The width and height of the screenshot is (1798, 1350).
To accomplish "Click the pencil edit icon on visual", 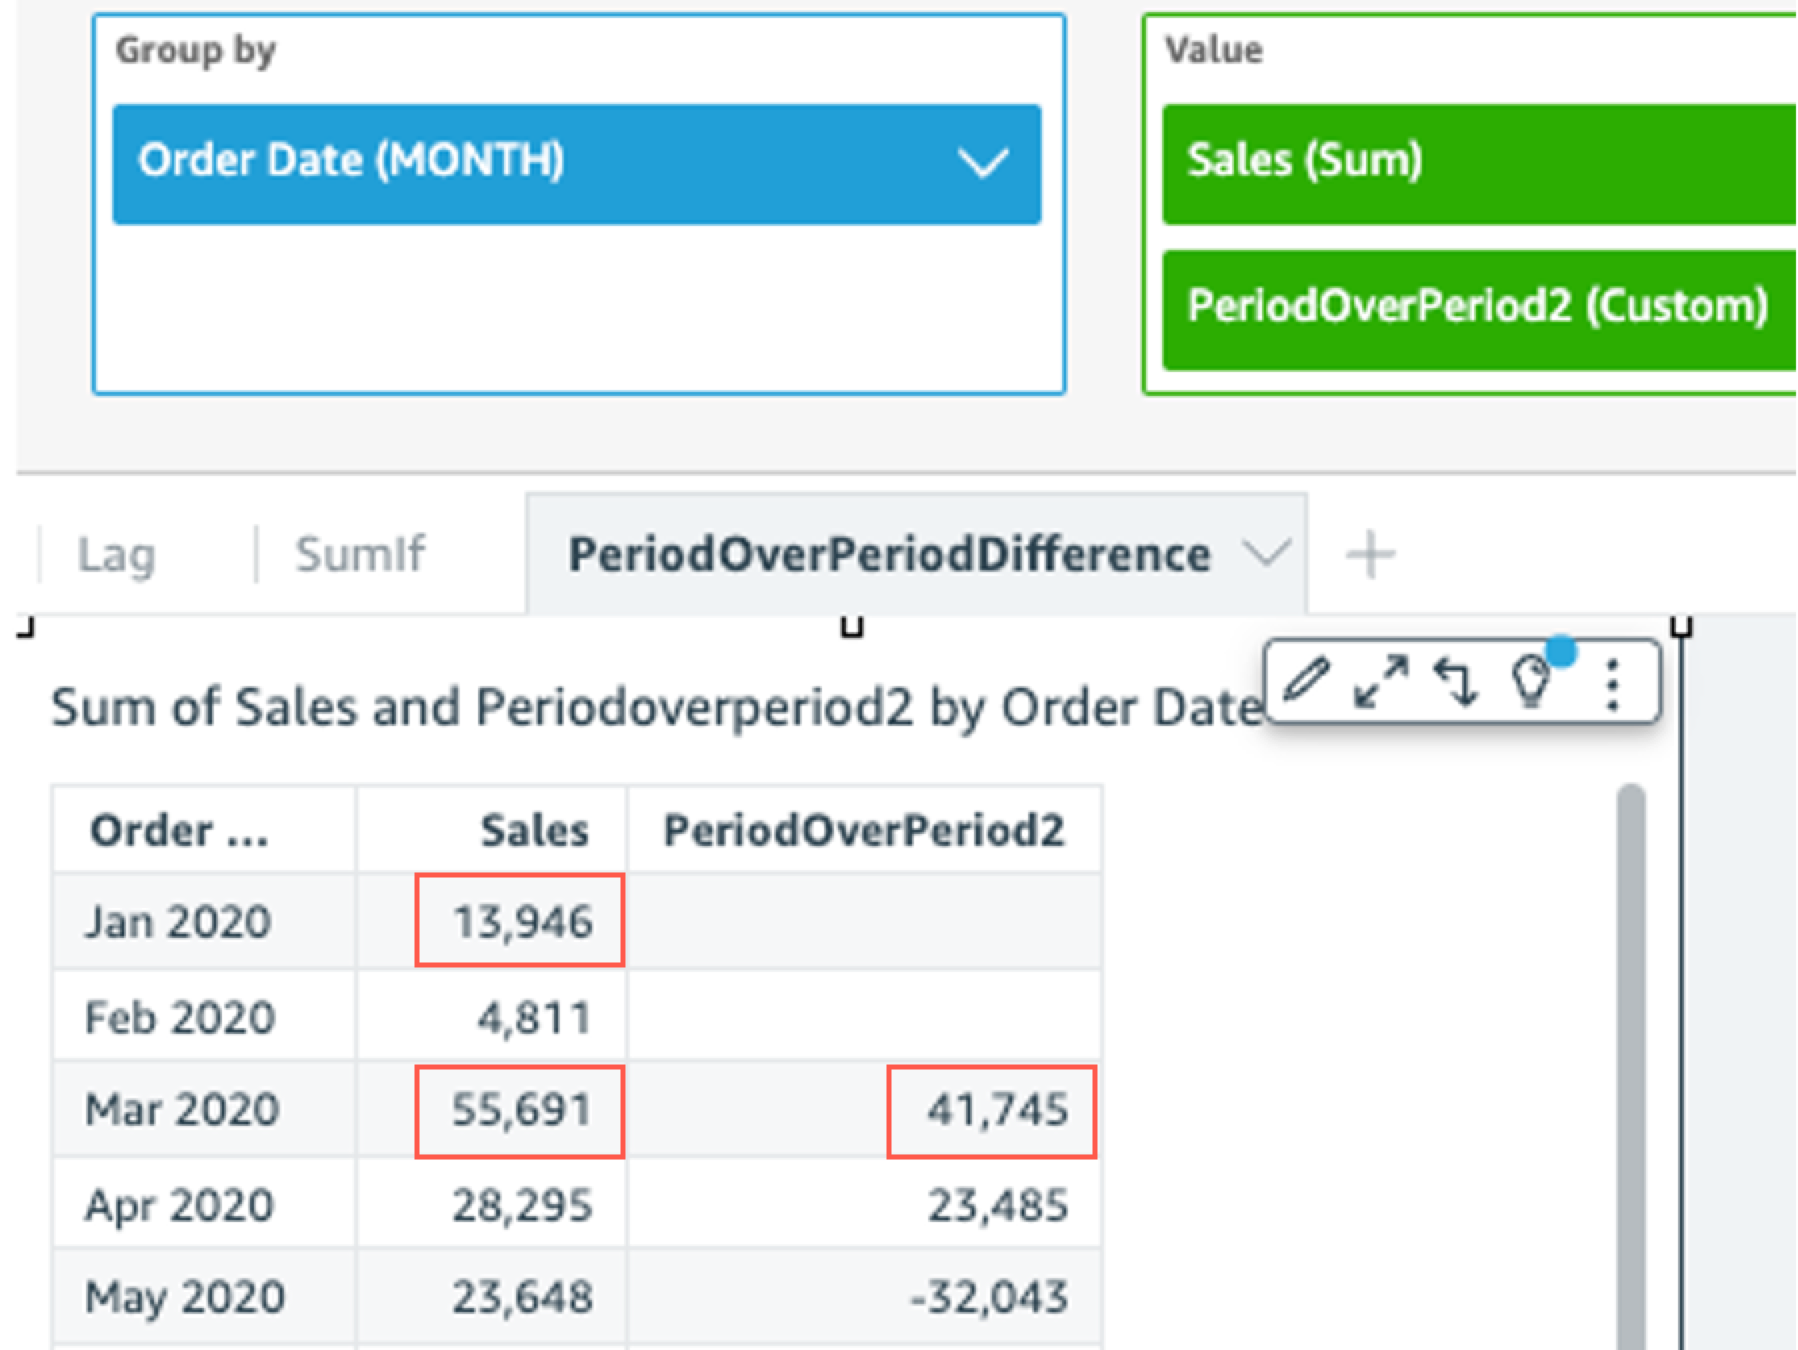I will tap(1306, 681).
